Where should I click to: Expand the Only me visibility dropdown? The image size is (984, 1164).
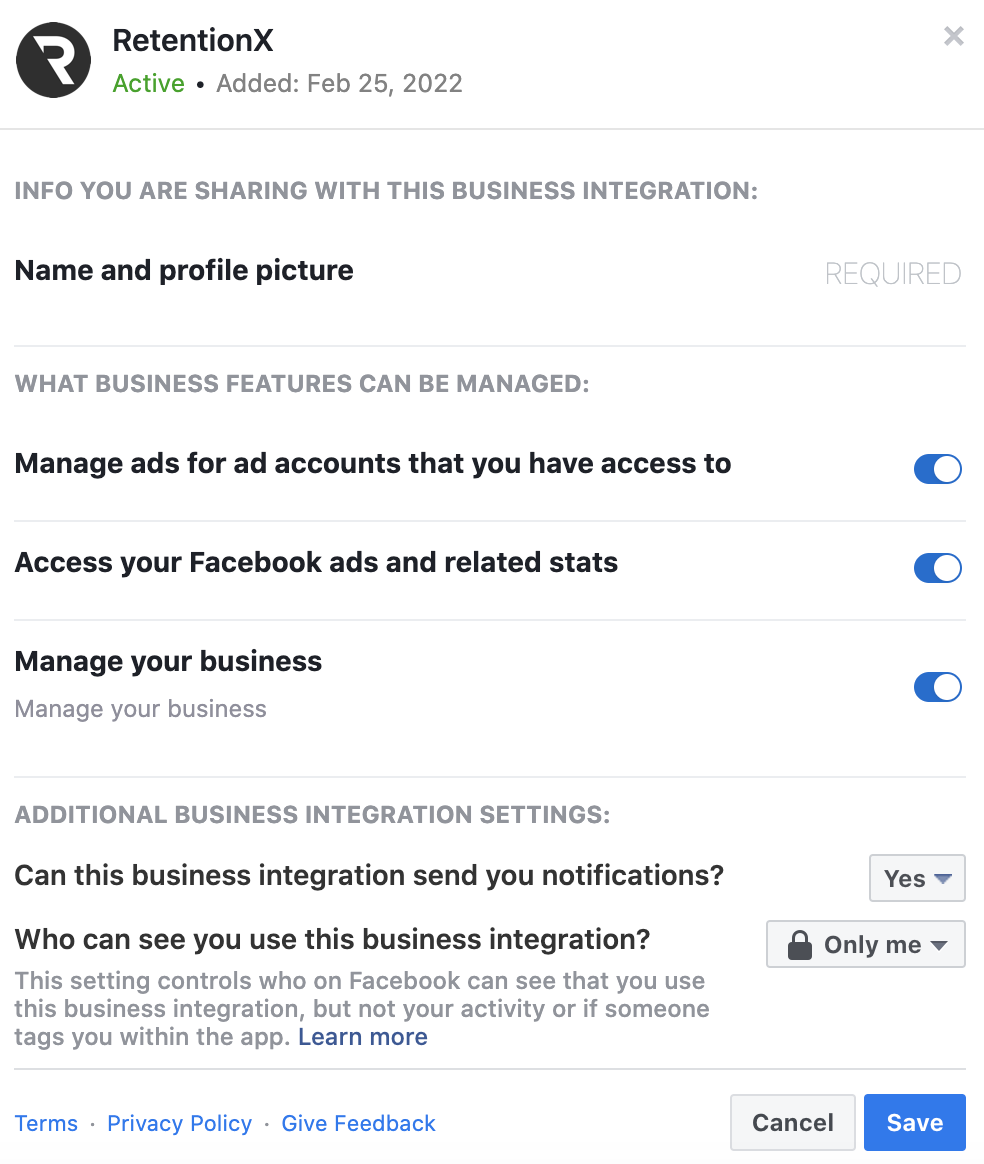(865, 943)
